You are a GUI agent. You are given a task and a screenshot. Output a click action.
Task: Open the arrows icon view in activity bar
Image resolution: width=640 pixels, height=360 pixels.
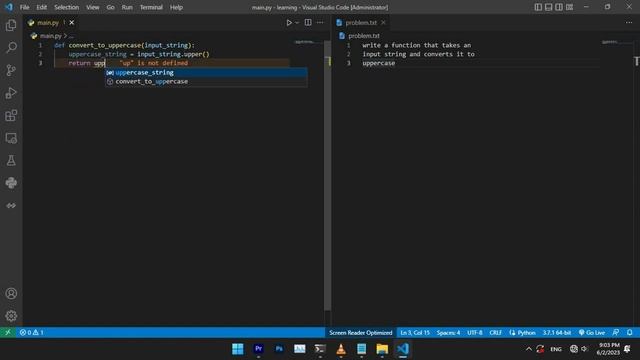(x=11, y=205)
